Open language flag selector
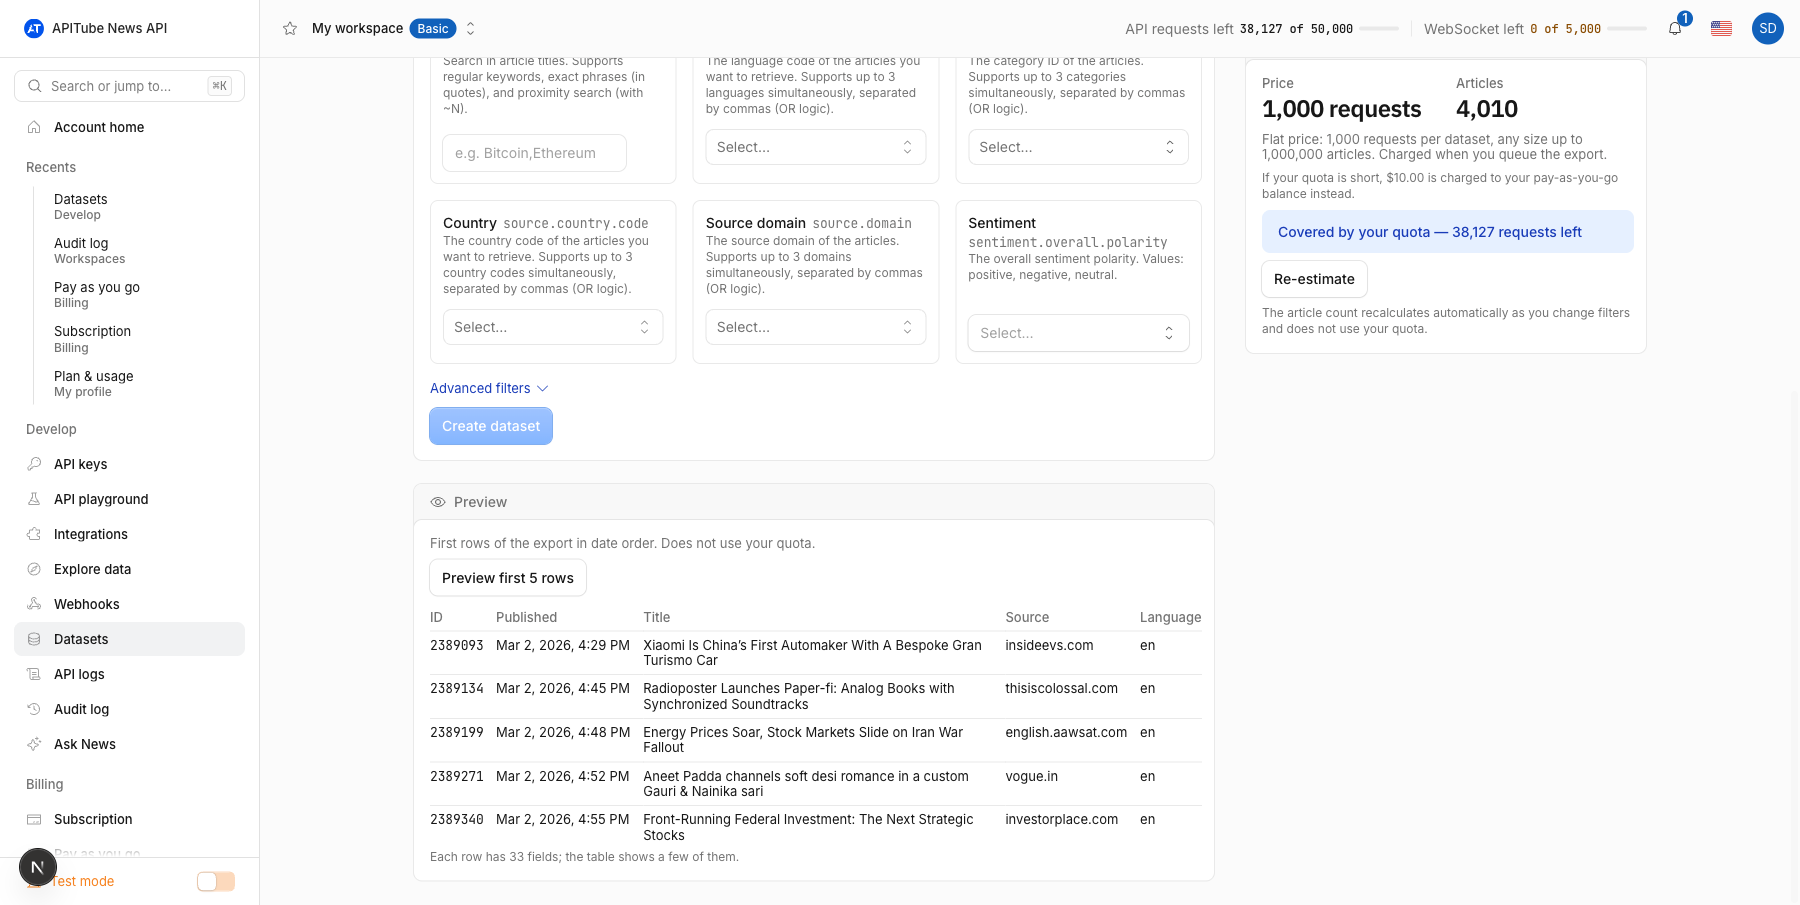The width and height of the screenshot is (1800, 905). pyautogui.click(x=1721, y=28)
